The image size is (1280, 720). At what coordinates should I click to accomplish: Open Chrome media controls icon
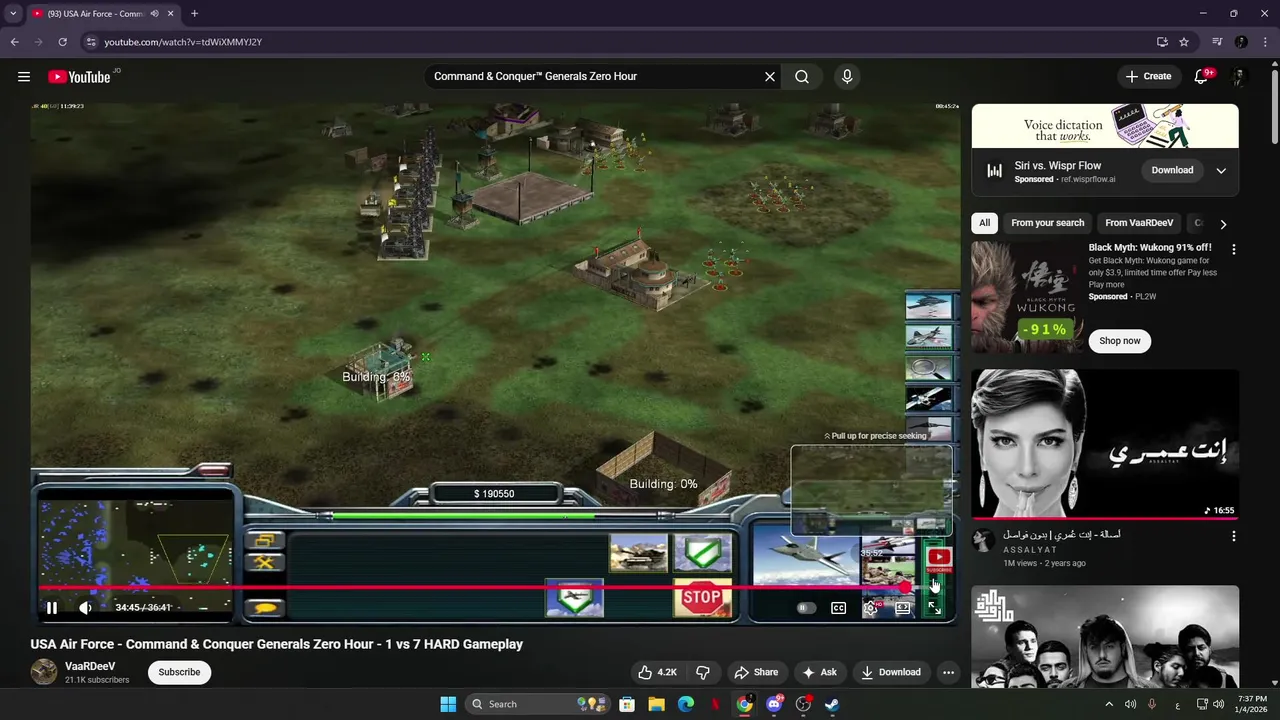point(1217,42)
